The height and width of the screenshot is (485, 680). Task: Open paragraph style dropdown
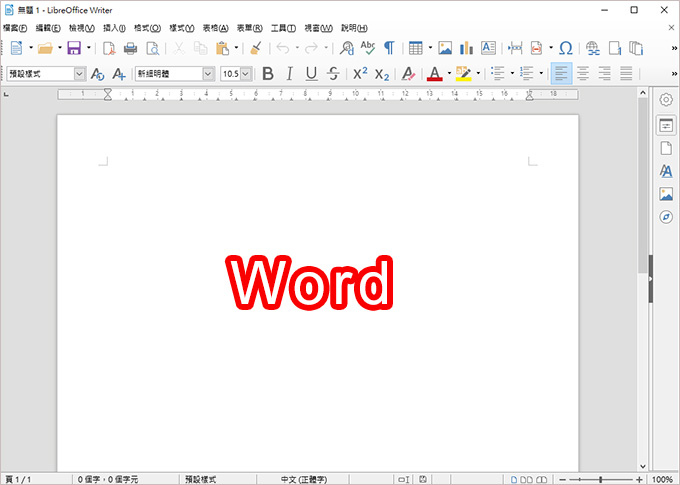pos(79,74)
